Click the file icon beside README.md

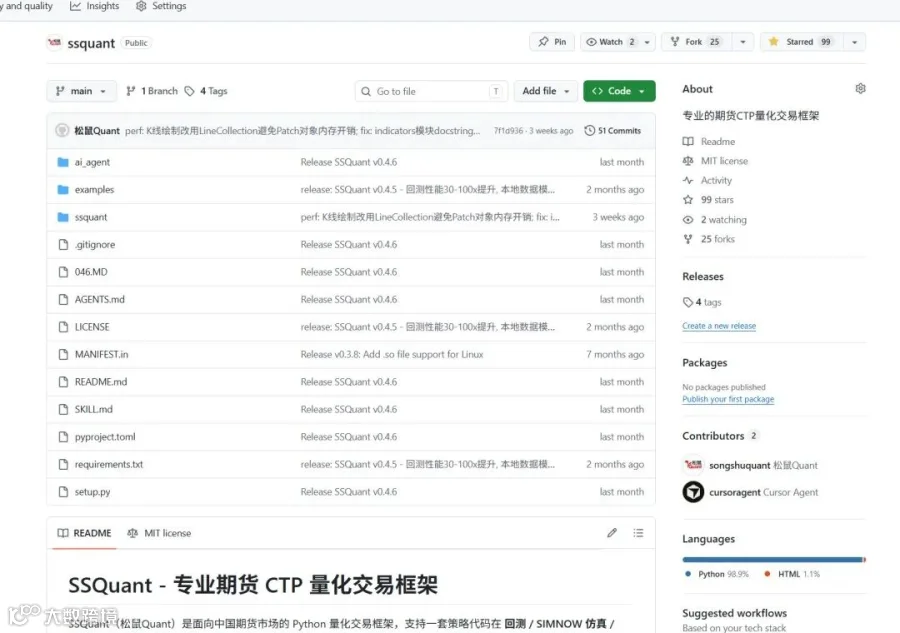tap(63, 382)
